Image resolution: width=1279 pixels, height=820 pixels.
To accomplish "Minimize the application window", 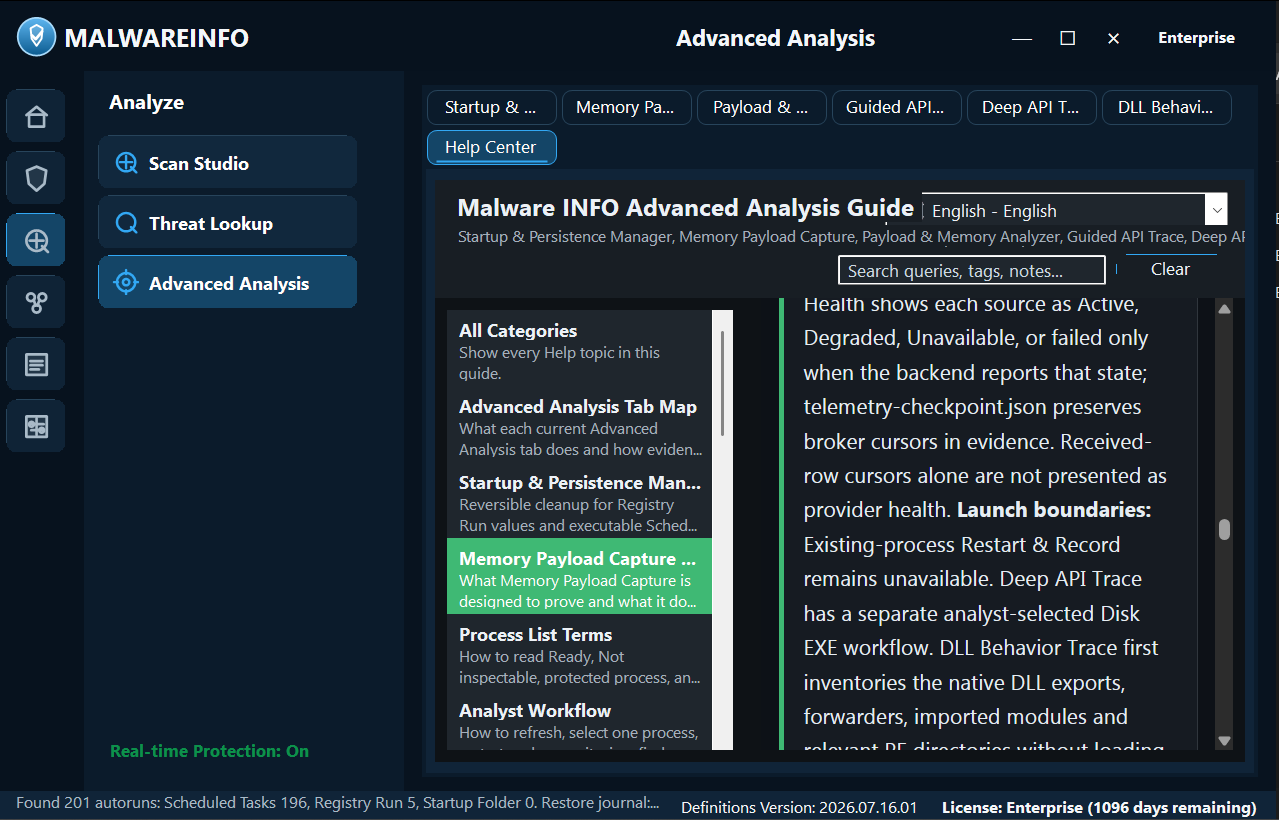I will [1021, 38].
